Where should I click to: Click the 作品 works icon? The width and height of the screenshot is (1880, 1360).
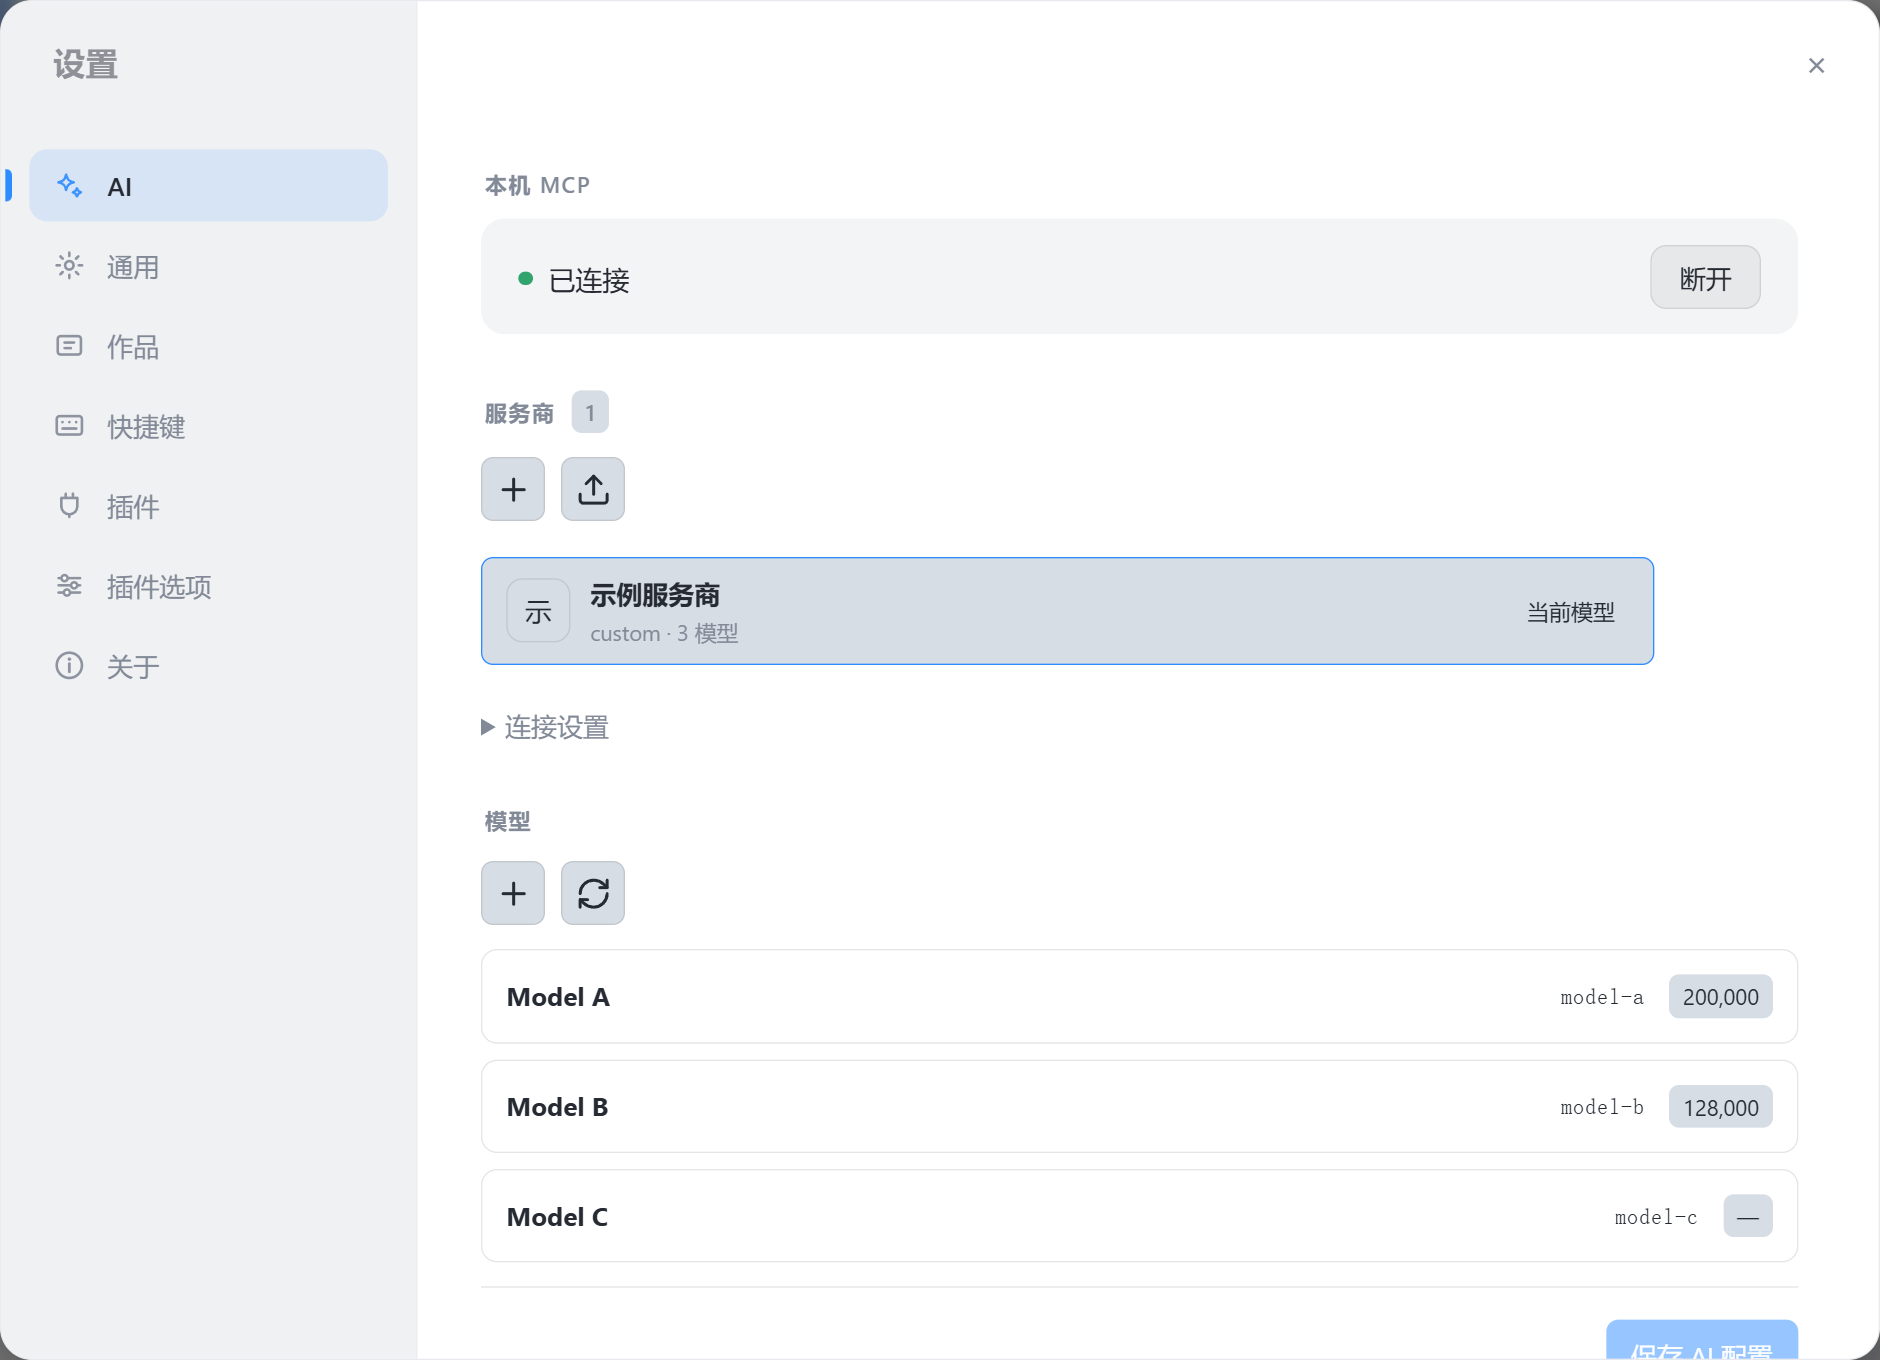click(69, 346)
